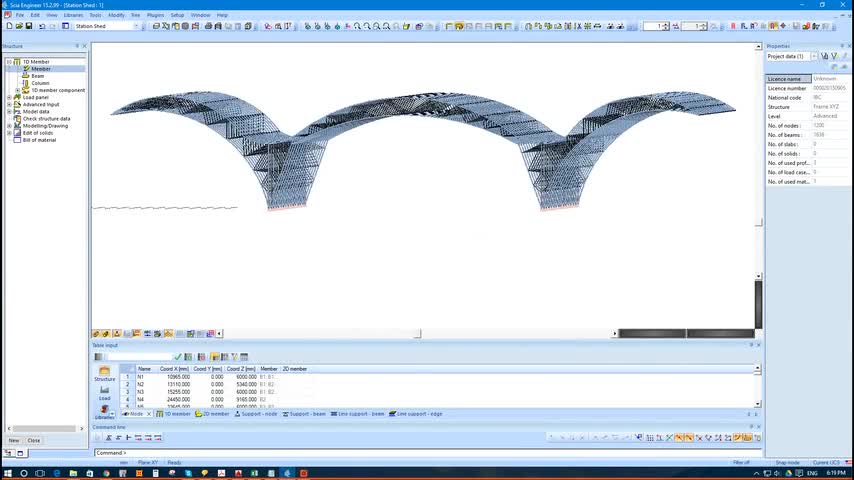
Task: Click the Open project folder icon
Action: click(19, 26)
